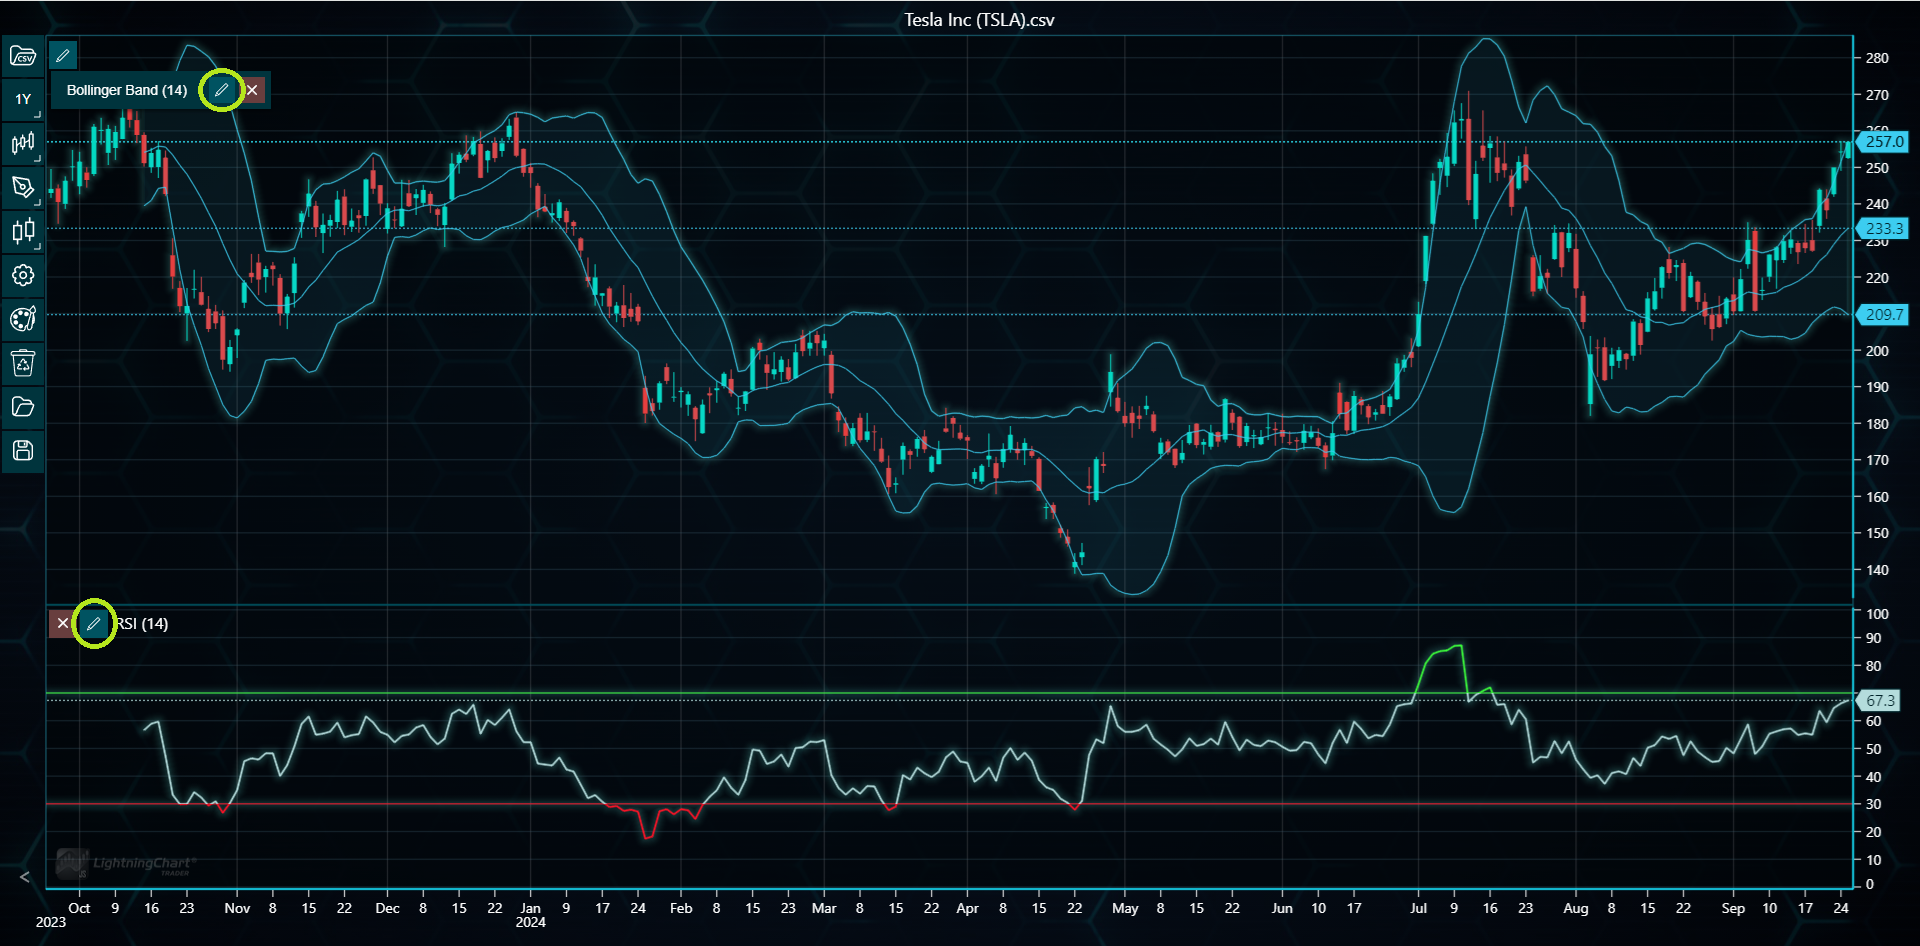Click the Sep label on time axis
The image size is (1920, 946).
click(1733, 908)
